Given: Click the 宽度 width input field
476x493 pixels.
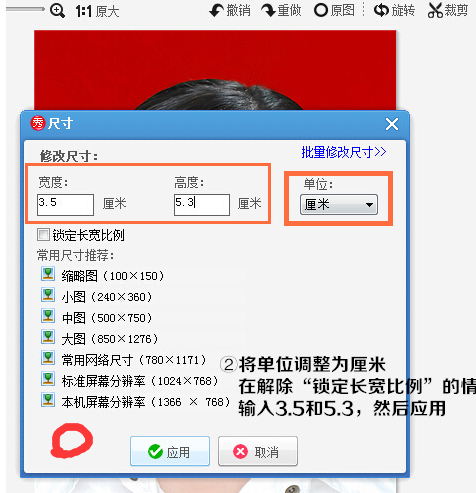Looking at the screenshot, I should coord(65,205).
